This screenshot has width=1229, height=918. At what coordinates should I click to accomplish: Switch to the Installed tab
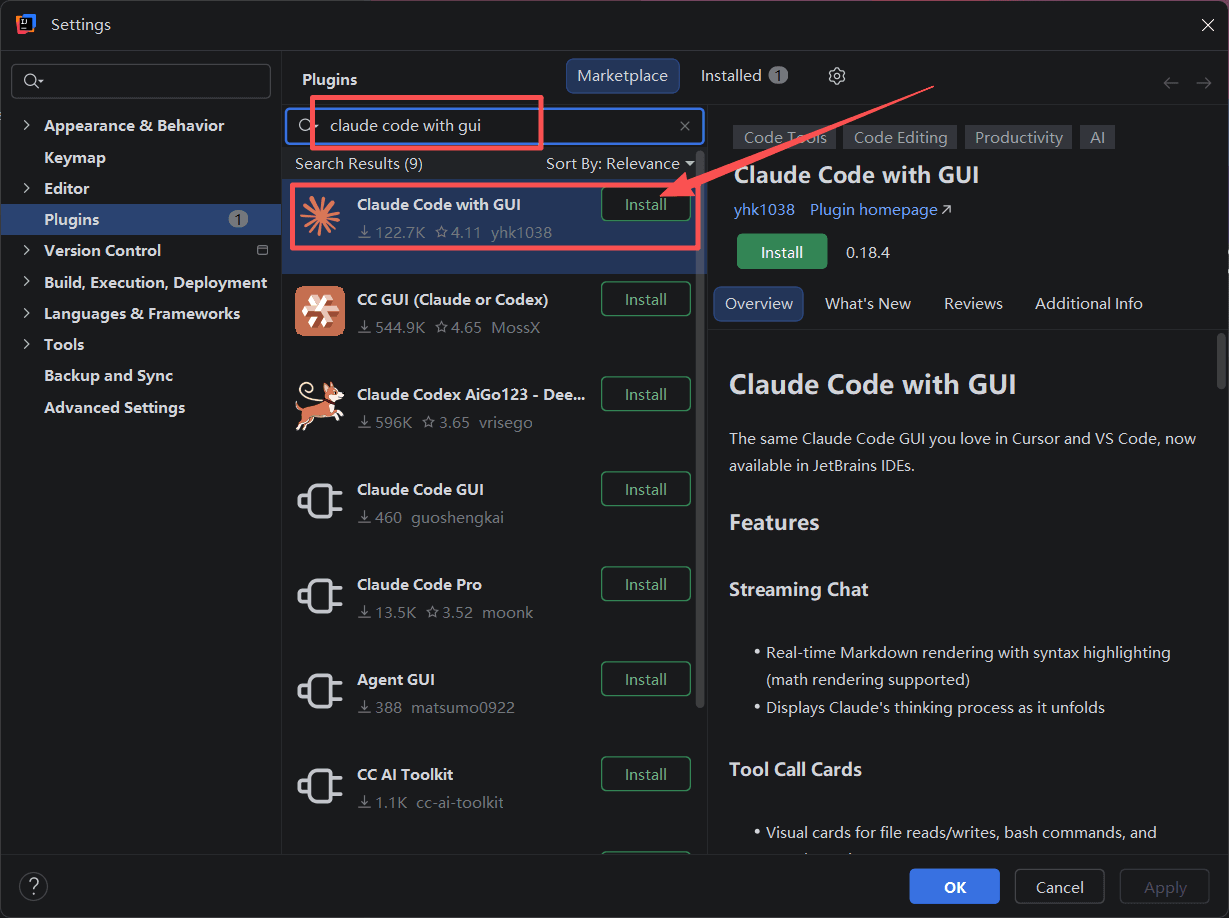[x=744, y=76]
